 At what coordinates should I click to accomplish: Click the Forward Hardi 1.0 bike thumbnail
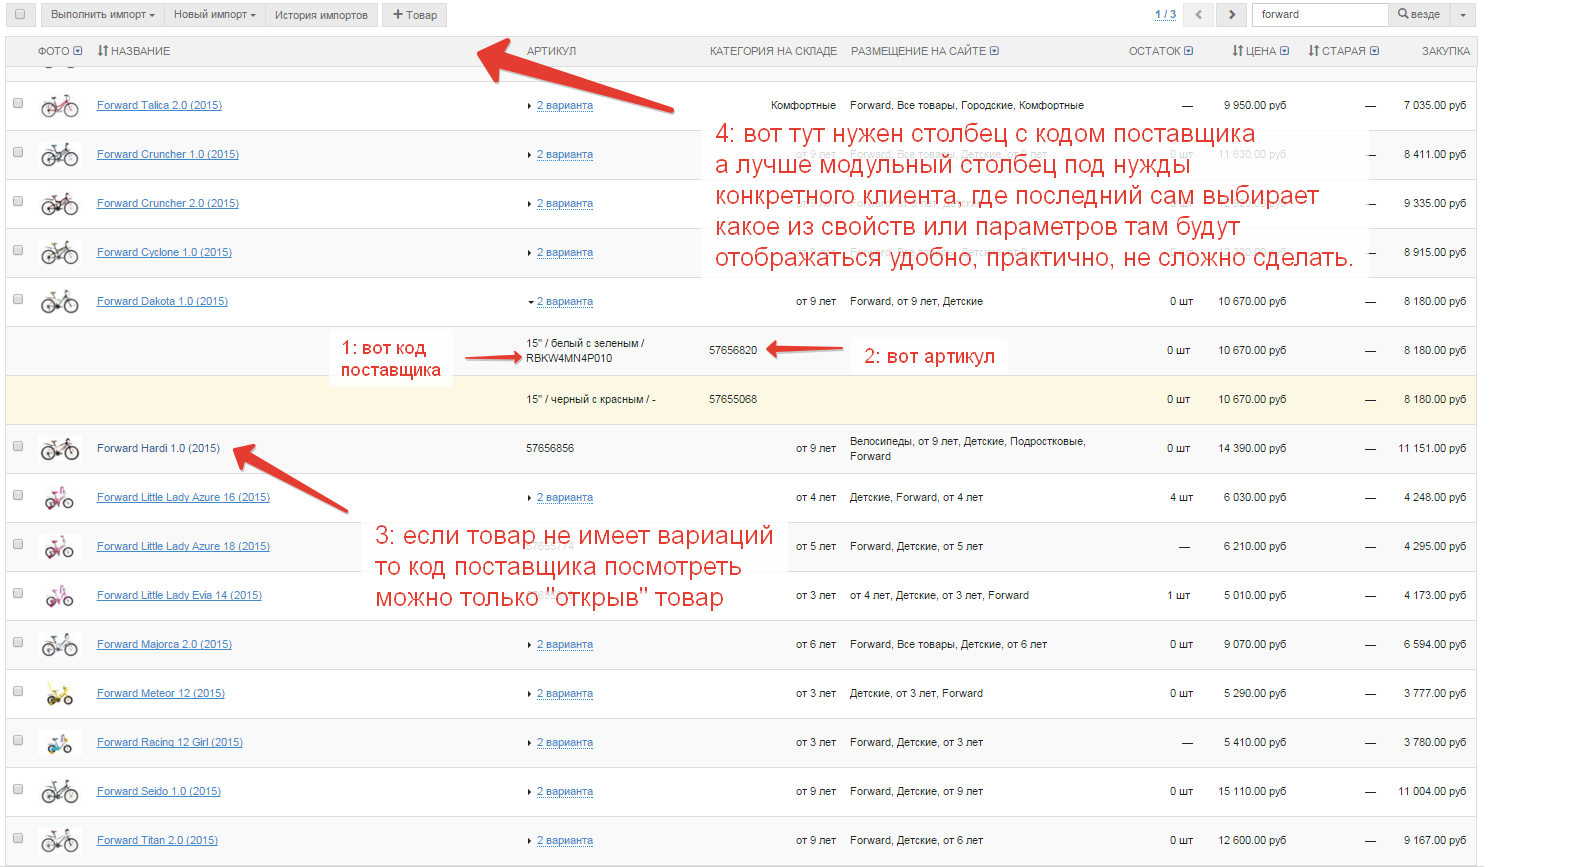[59, 449]
